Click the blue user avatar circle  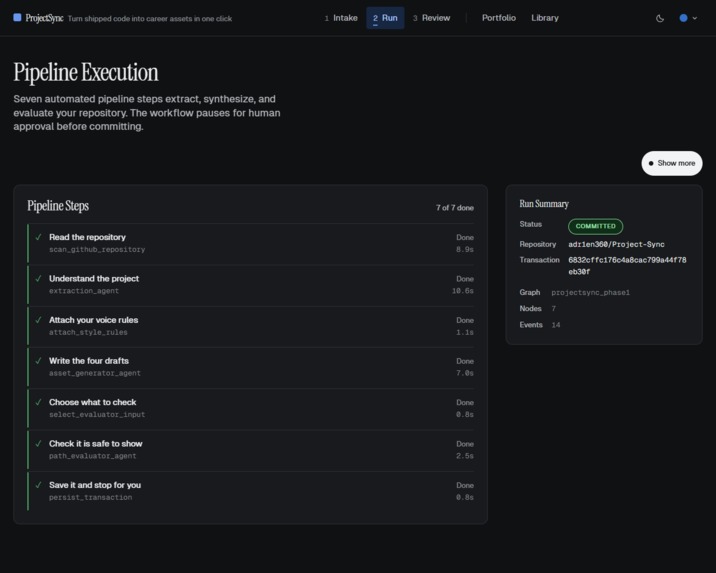tap(683, 18)
